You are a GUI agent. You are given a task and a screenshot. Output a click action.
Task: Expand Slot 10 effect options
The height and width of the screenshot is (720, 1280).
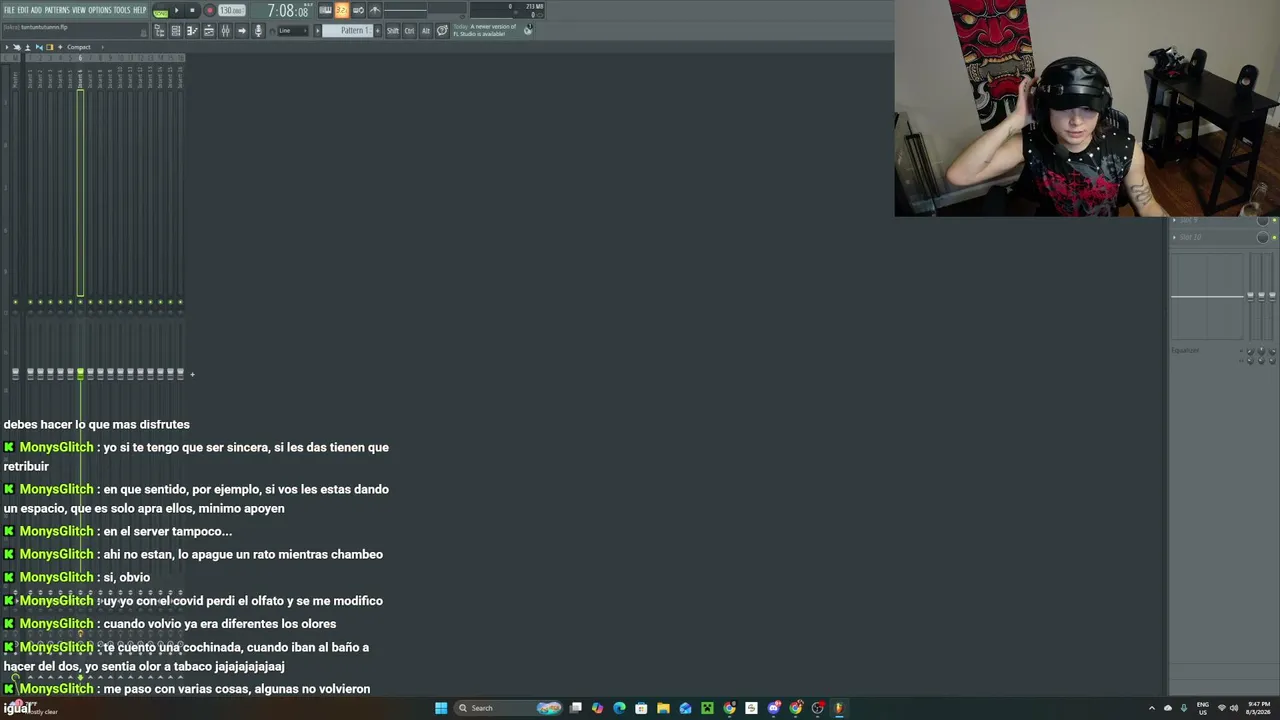click(1174, 237)
